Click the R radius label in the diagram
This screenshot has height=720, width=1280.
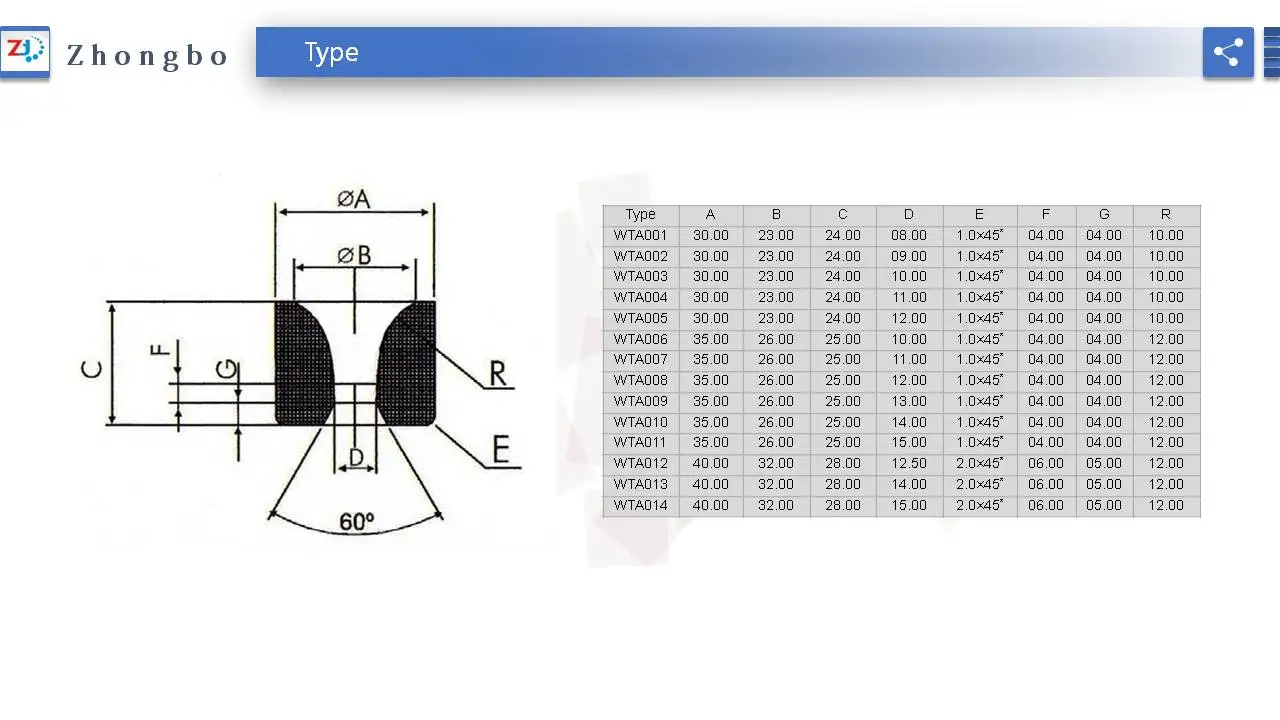coord(497,374)
